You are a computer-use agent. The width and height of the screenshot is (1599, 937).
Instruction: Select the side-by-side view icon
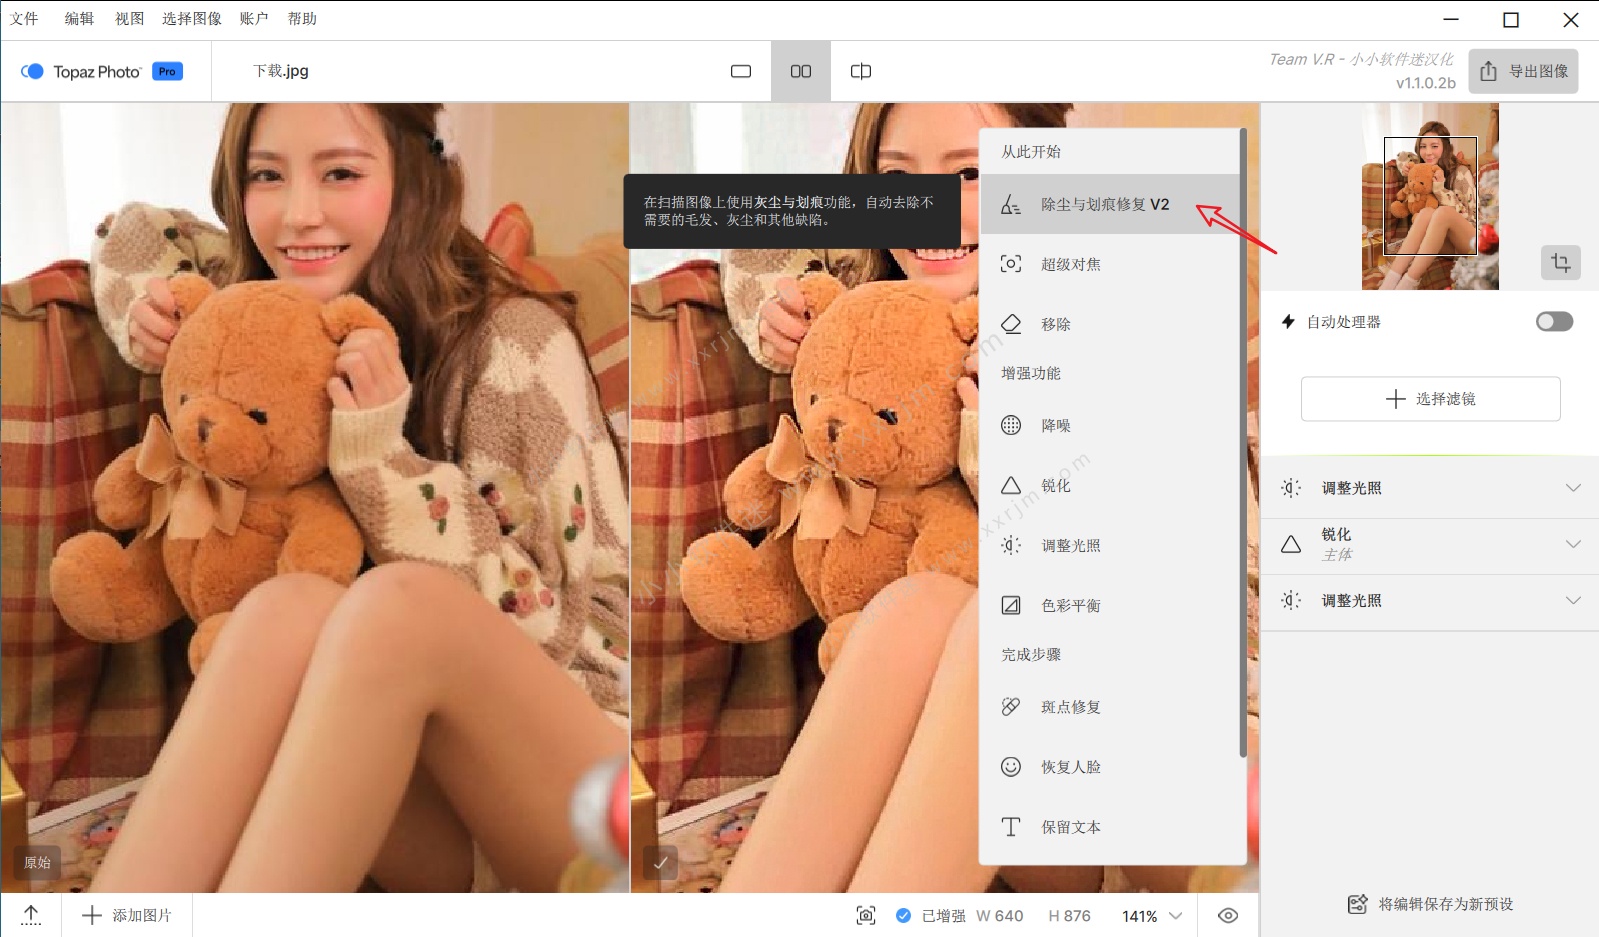801,71
